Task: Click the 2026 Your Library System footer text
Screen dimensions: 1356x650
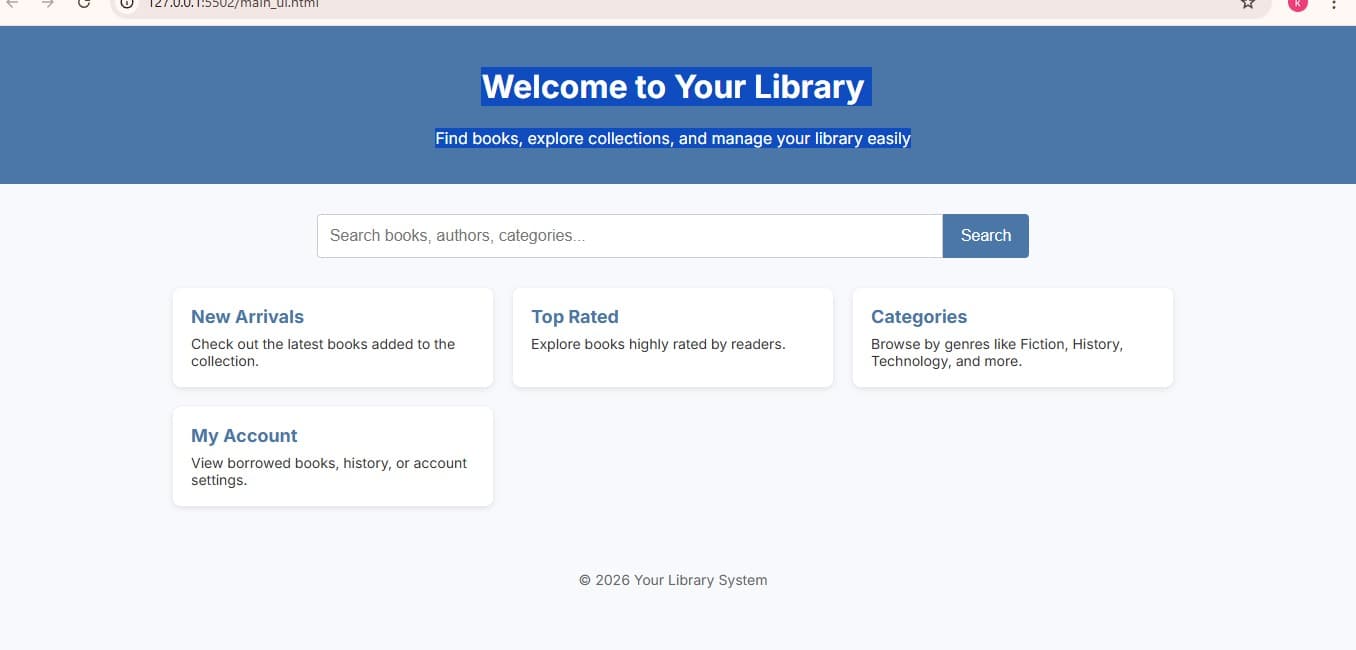Action: [672, 580]
